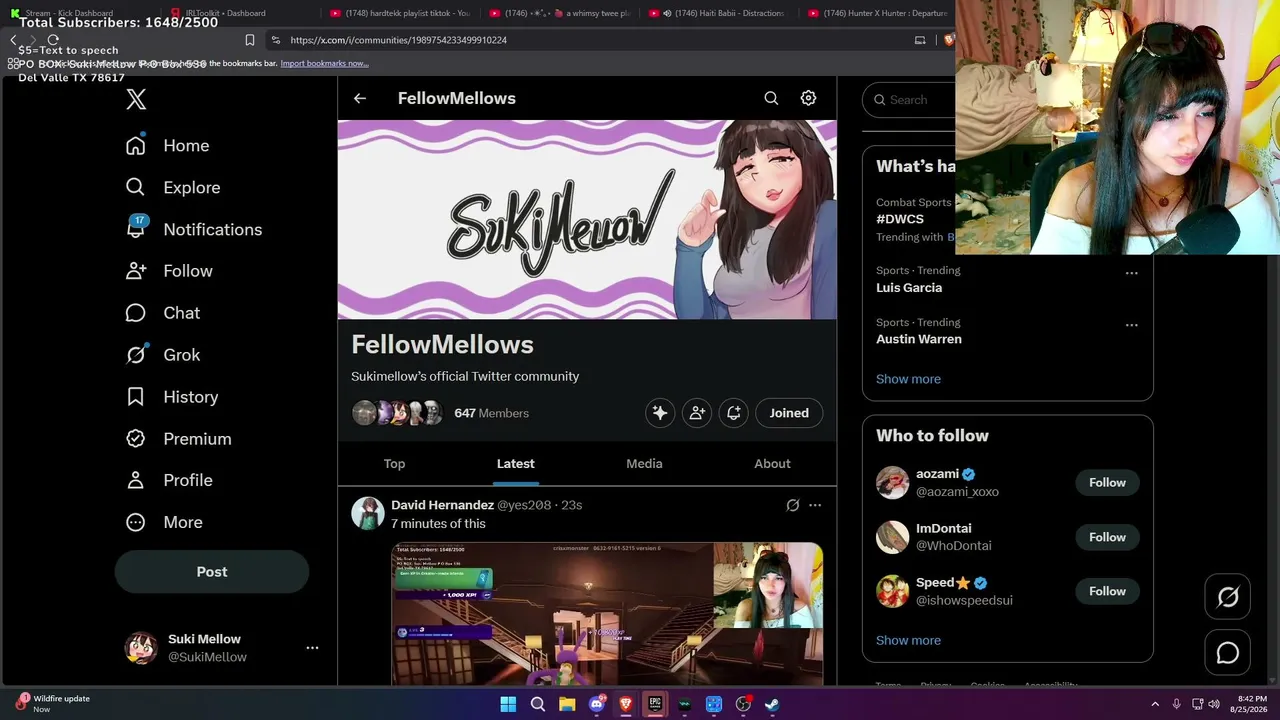Open the About tab
1280x720 pixels.
(x=772, y=464)
